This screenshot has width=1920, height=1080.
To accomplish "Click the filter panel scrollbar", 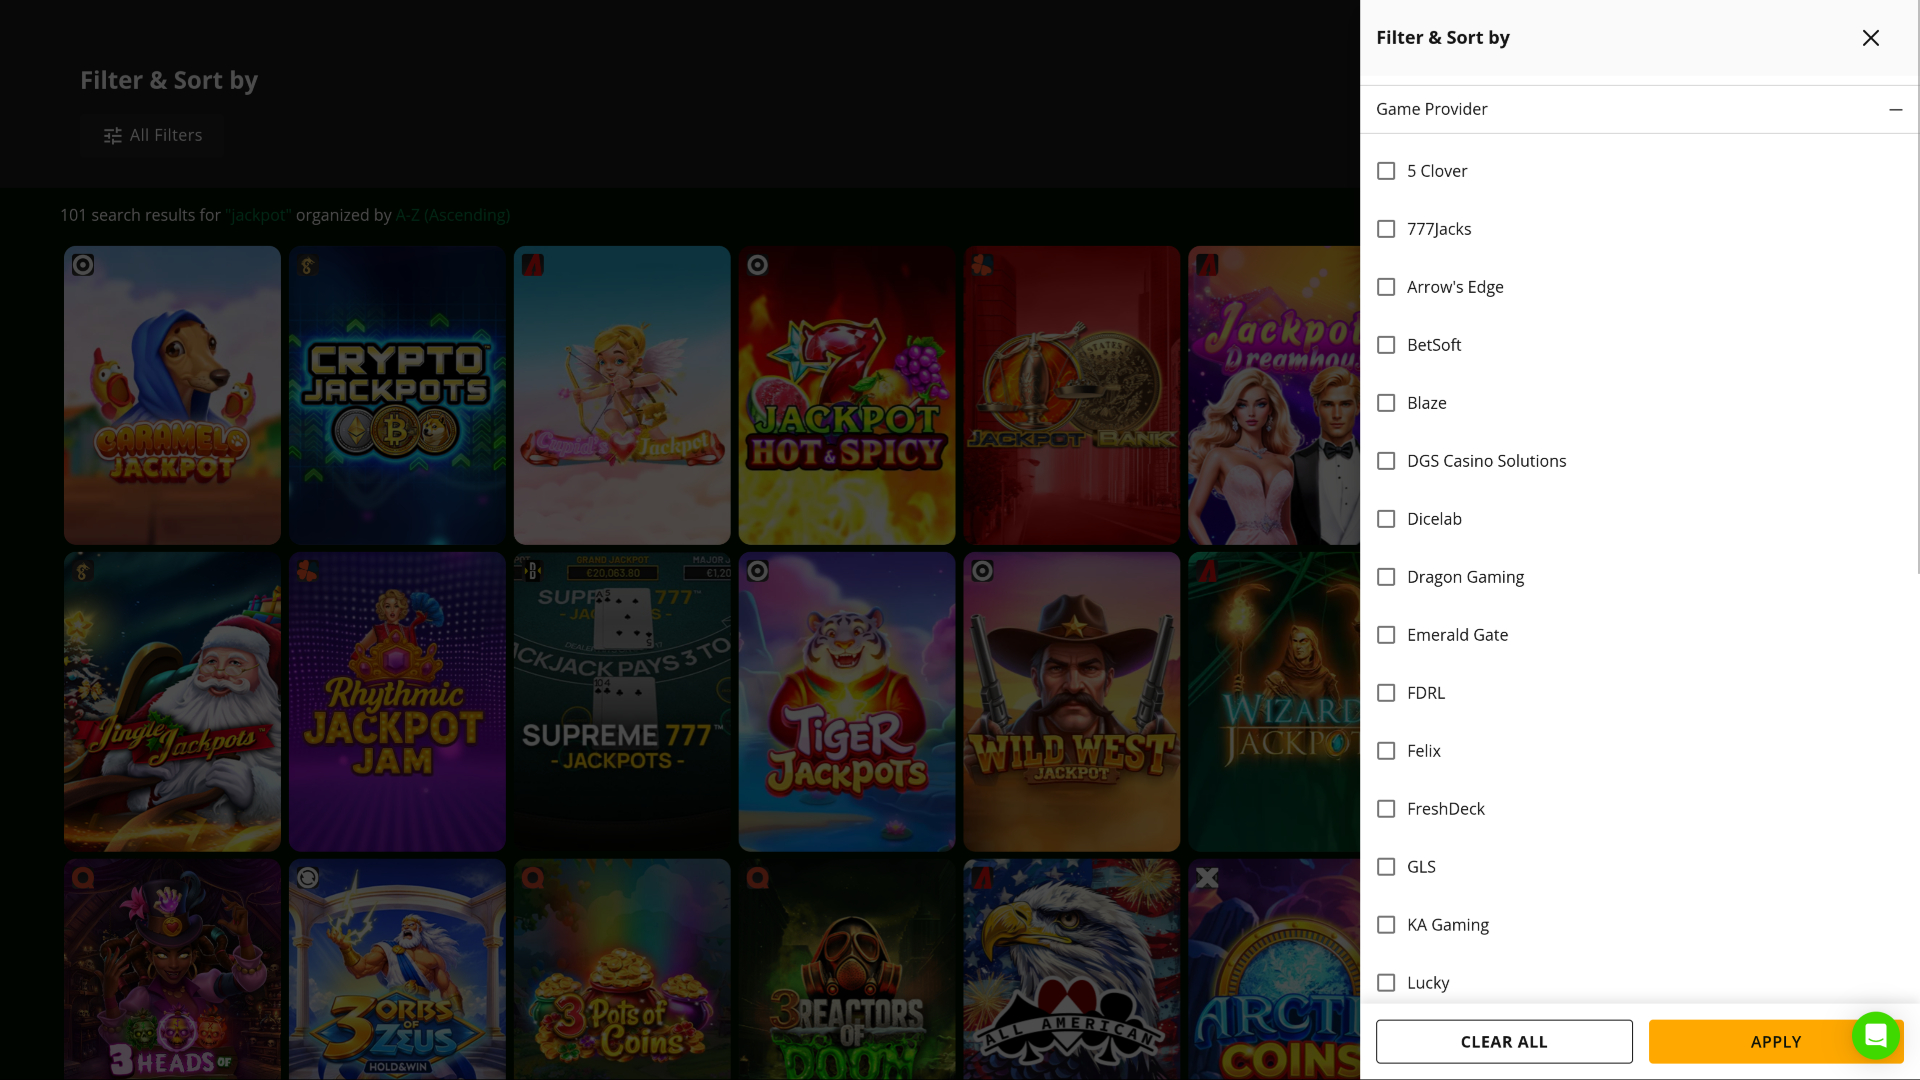I will pos(1916,287).
